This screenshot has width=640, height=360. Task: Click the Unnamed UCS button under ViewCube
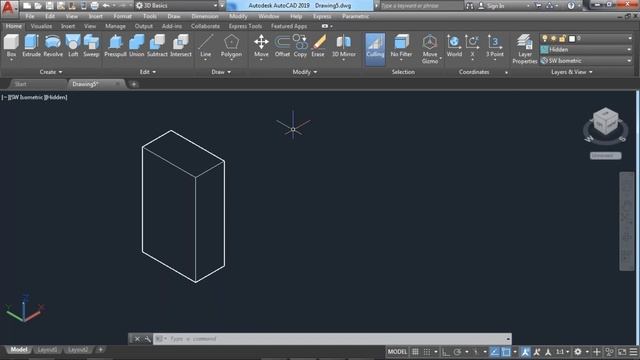point(605,156)
